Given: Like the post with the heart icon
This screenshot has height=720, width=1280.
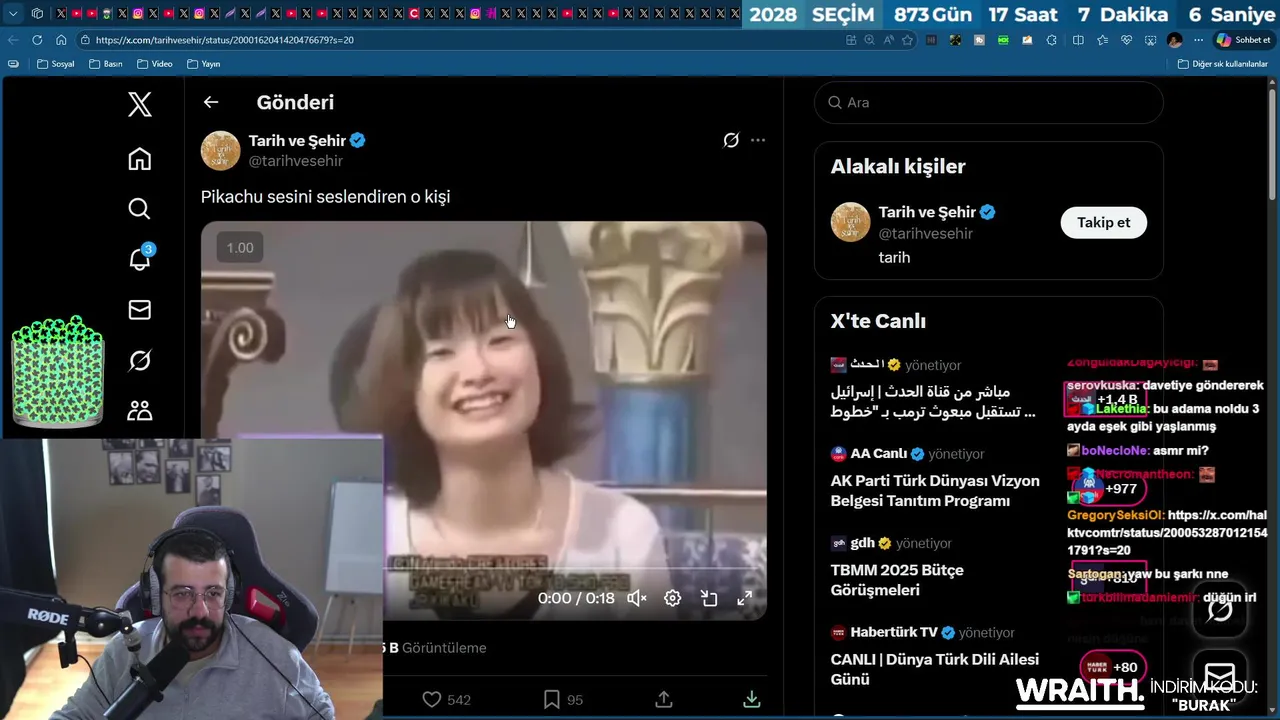Looking at the screenshot, I should pos(432,699).
